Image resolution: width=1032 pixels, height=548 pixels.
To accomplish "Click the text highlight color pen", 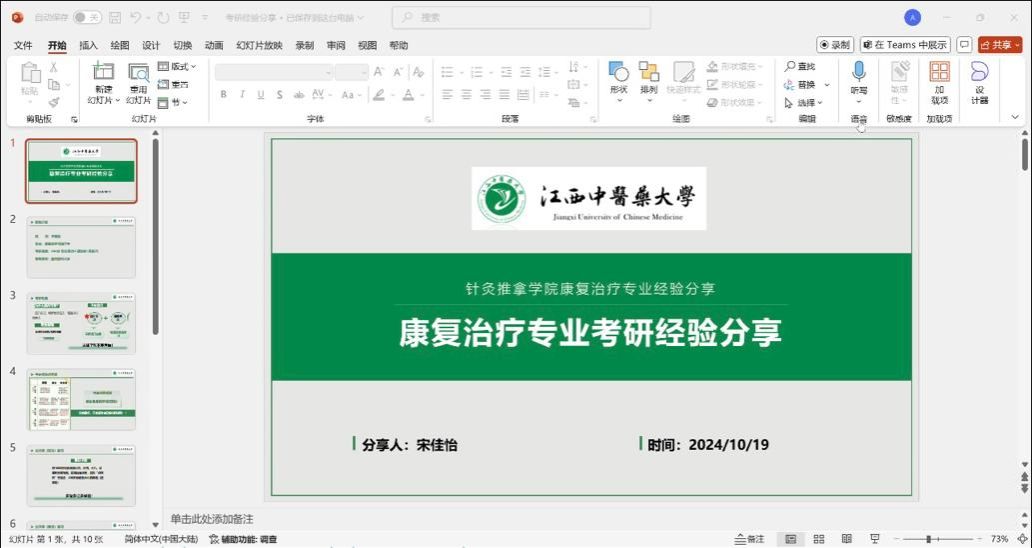I will [x=378, y=95].
